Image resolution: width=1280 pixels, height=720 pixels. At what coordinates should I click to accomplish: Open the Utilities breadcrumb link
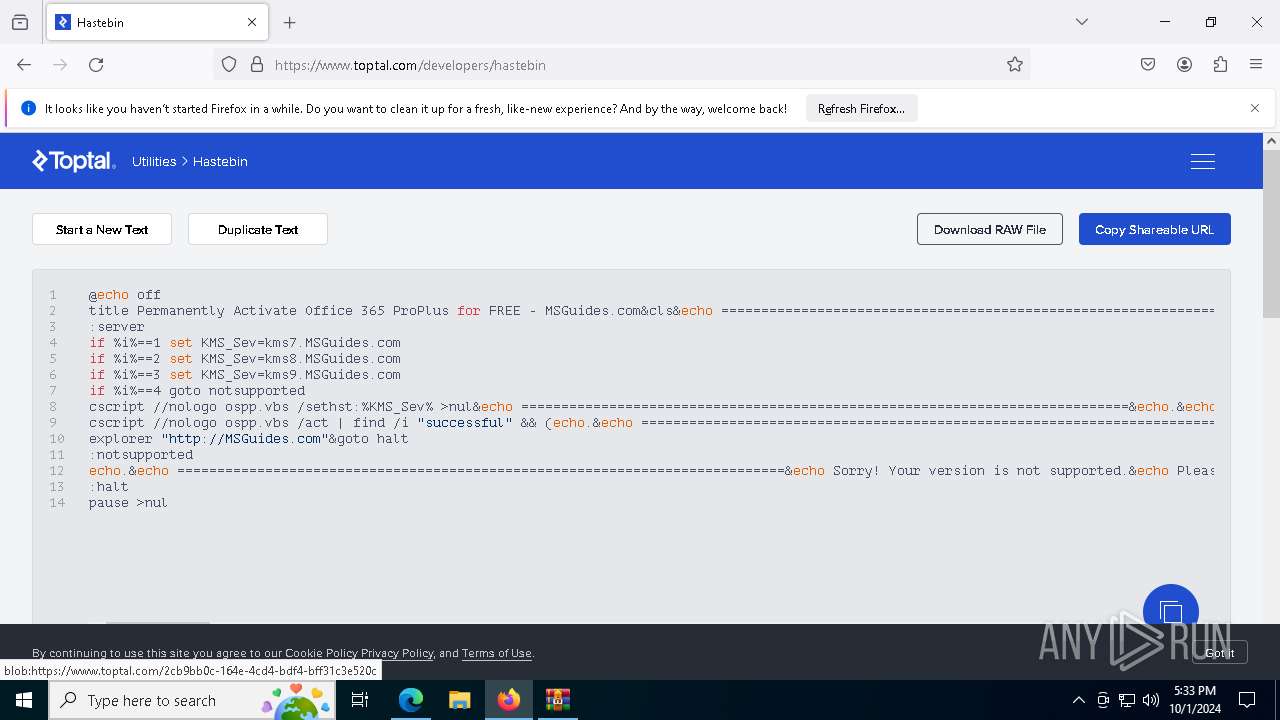tap(154, 161)
